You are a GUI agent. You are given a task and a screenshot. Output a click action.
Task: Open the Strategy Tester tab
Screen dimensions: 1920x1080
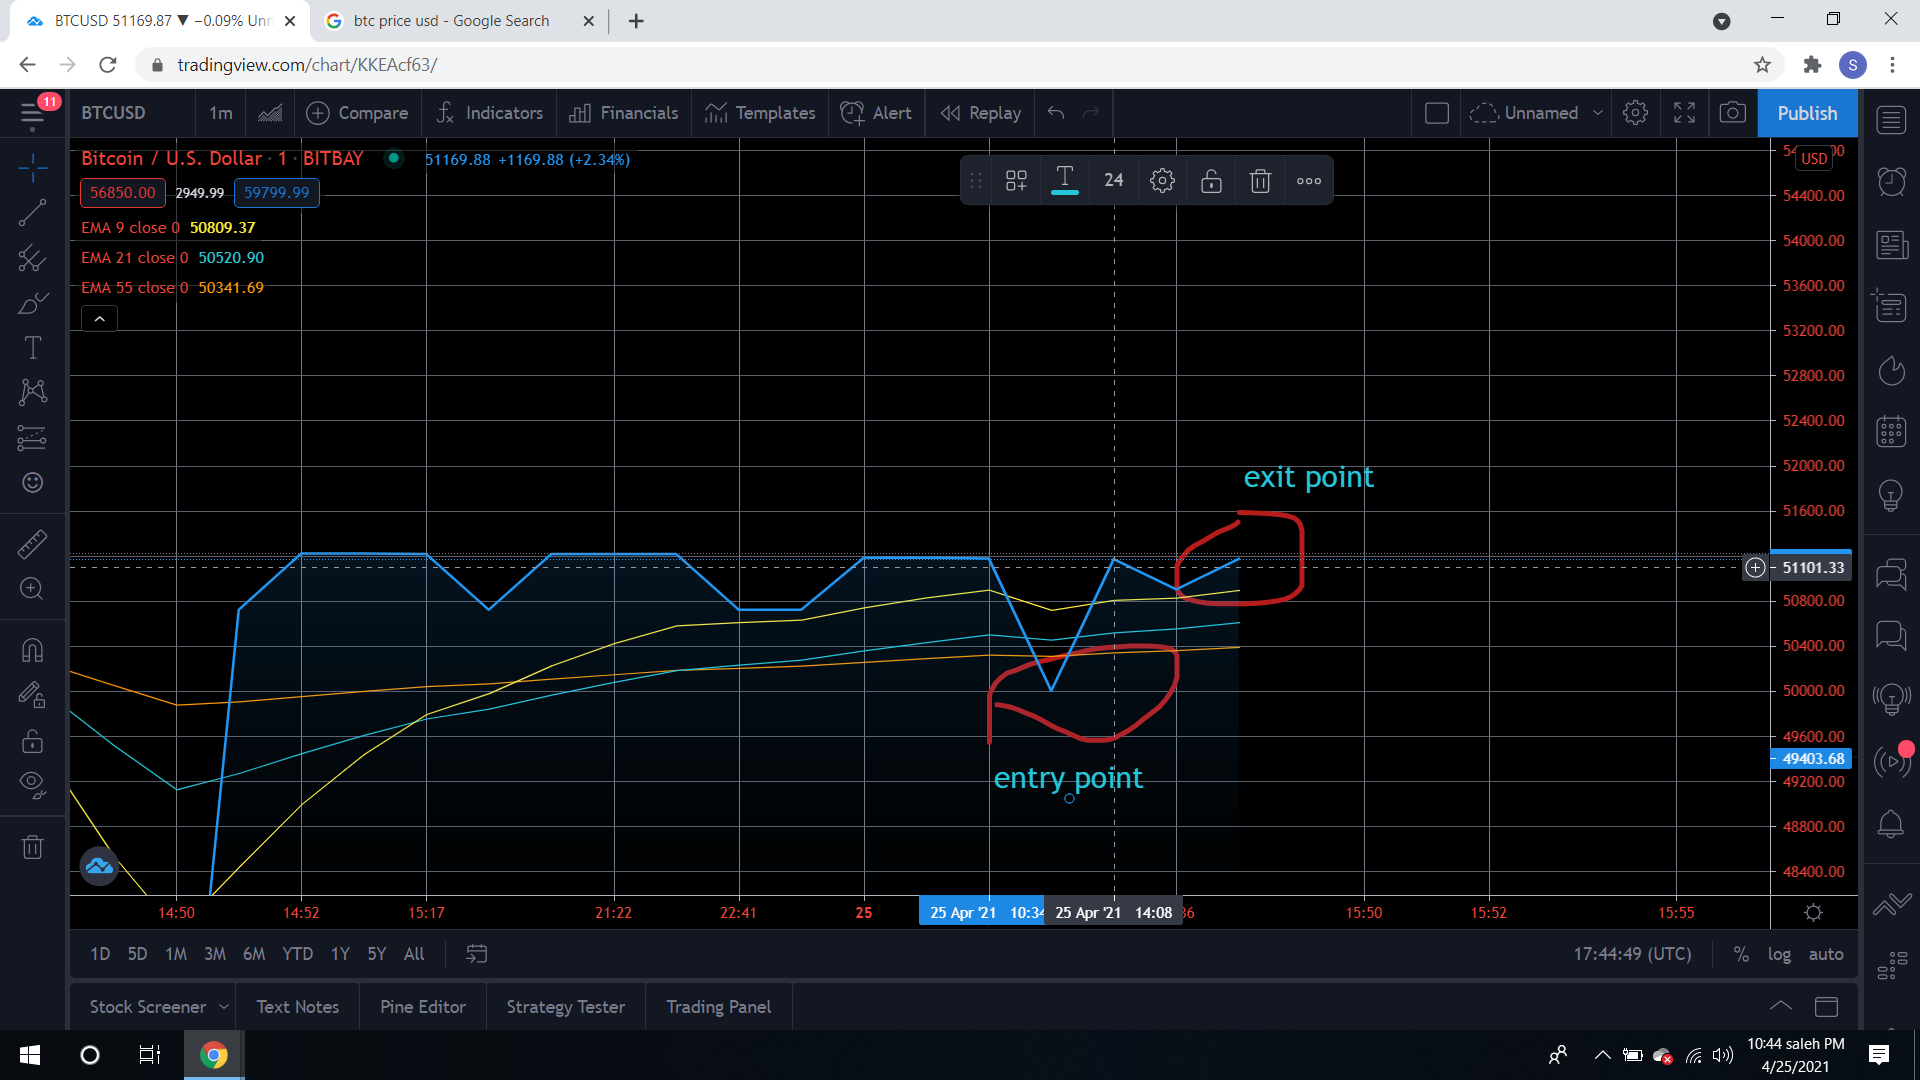(565, 1007)
